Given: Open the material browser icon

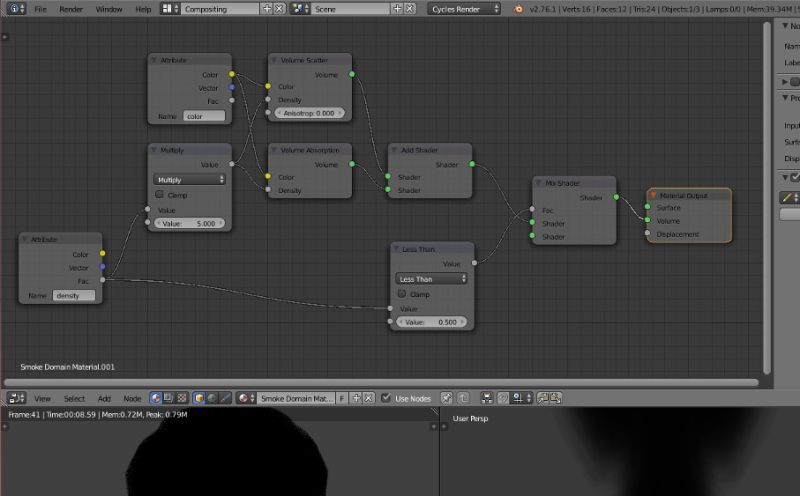Looking at the screenshot, I should click(x=246, y=398).
